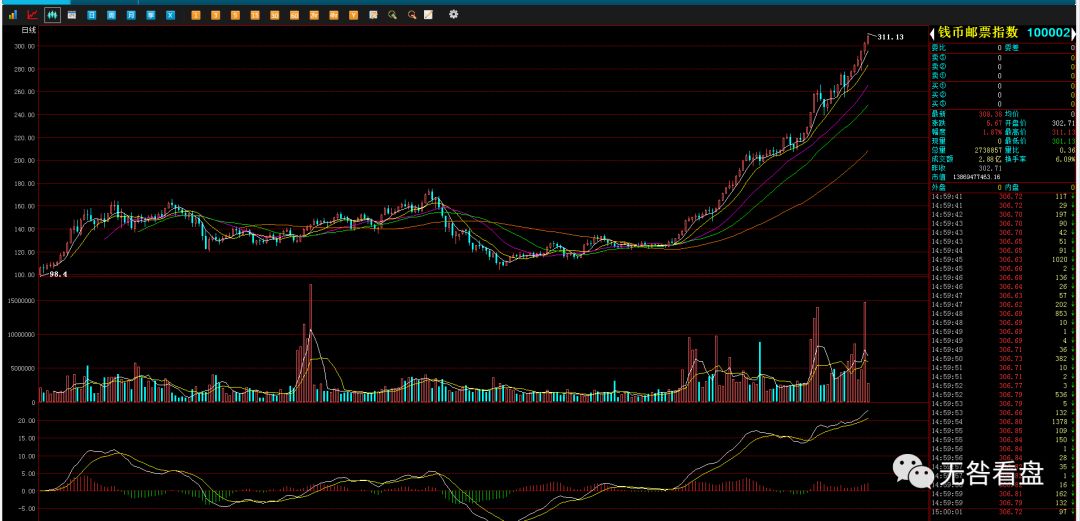Click the 20.00 MACD axis label

(26, 420)
